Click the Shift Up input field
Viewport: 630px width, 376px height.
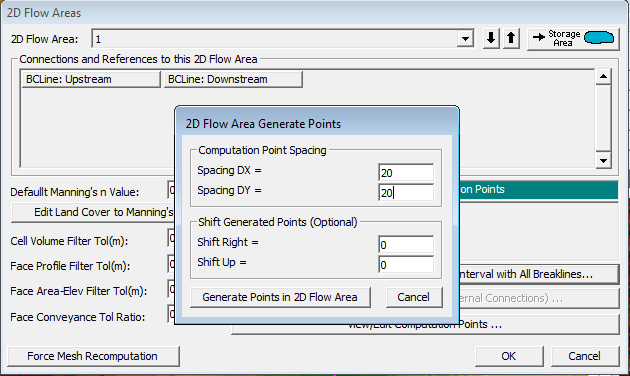click(x=406, y=265)
